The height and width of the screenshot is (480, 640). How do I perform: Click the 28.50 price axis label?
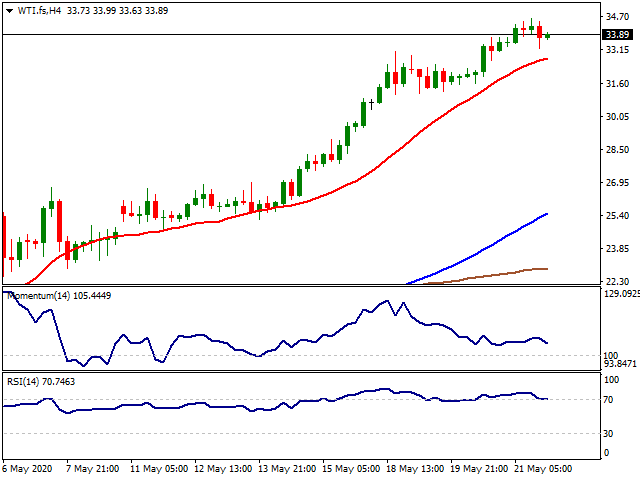pyautogui.click(x=617, y=150)
